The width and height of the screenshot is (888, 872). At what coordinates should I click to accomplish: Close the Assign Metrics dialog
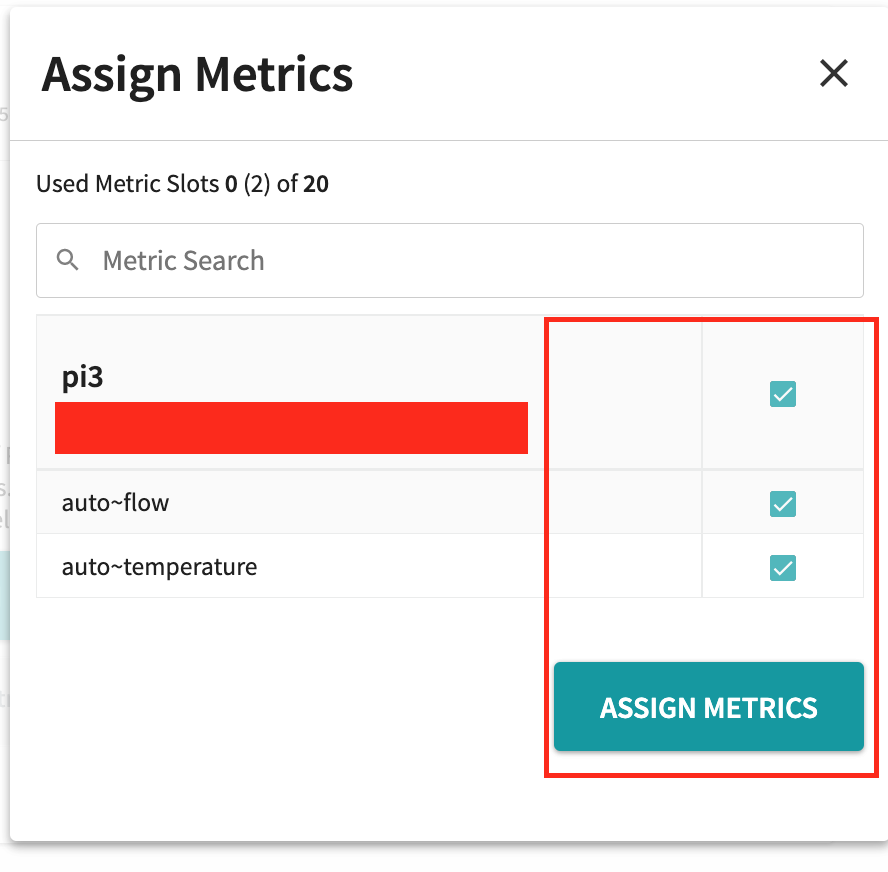pyautogui.click(x=833, y=73)
